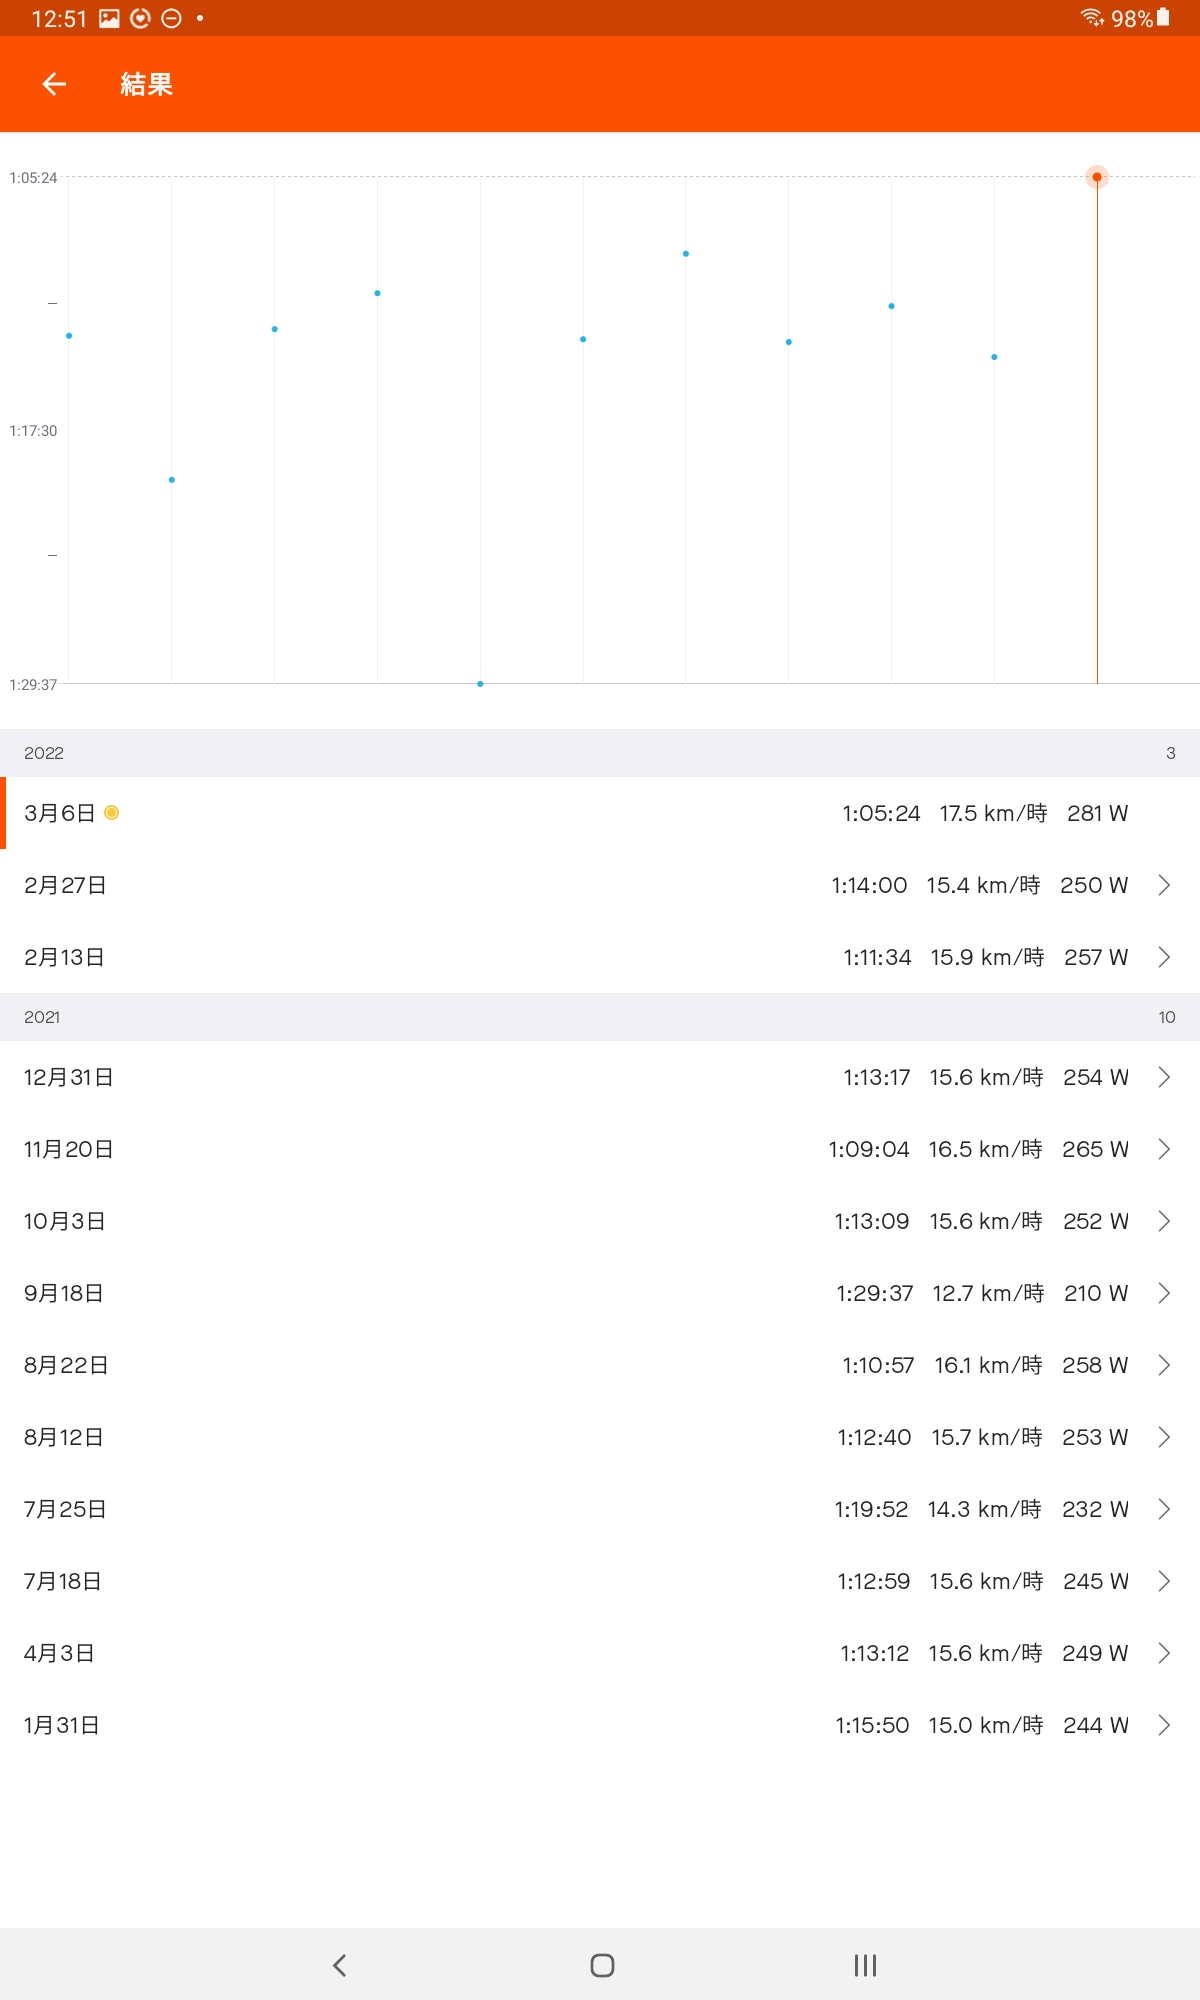1200x2000 pixels.
Task: Select the orange highlighted point on the chart
Action: click(x=1097, y=177)
